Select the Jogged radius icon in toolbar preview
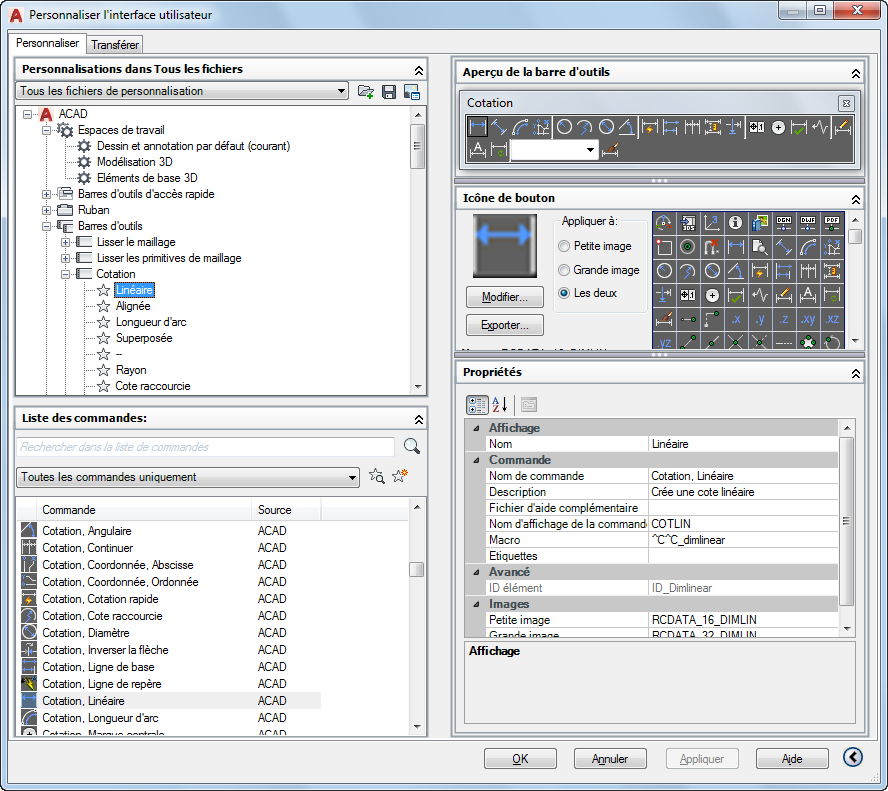This screenshot has height=791, width=888. click(585, 127)
